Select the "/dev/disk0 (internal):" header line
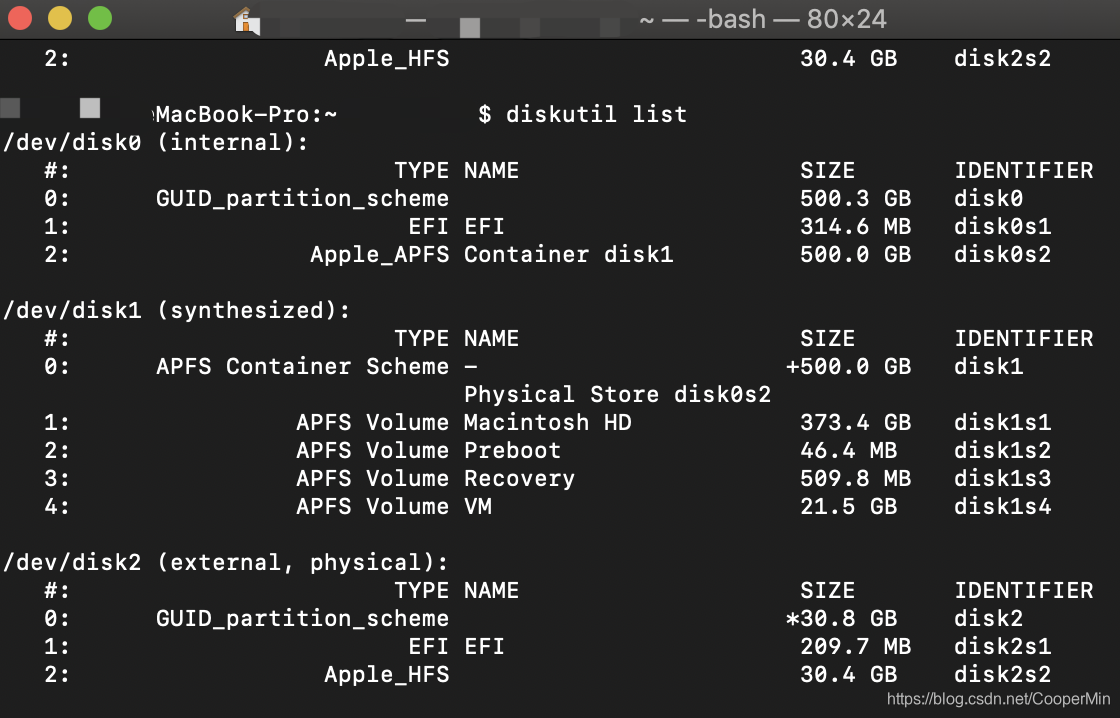 (157, 142)
